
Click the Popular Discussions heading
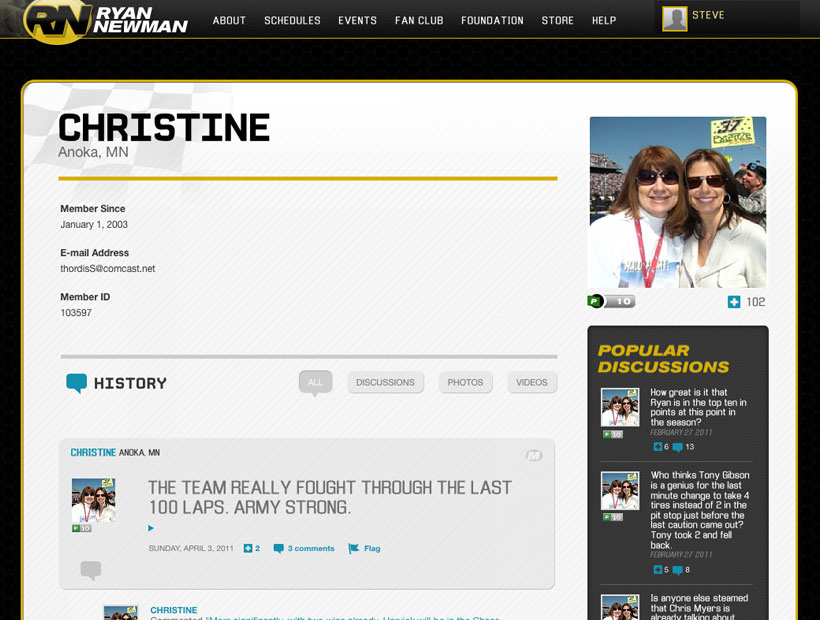point(663,359)
